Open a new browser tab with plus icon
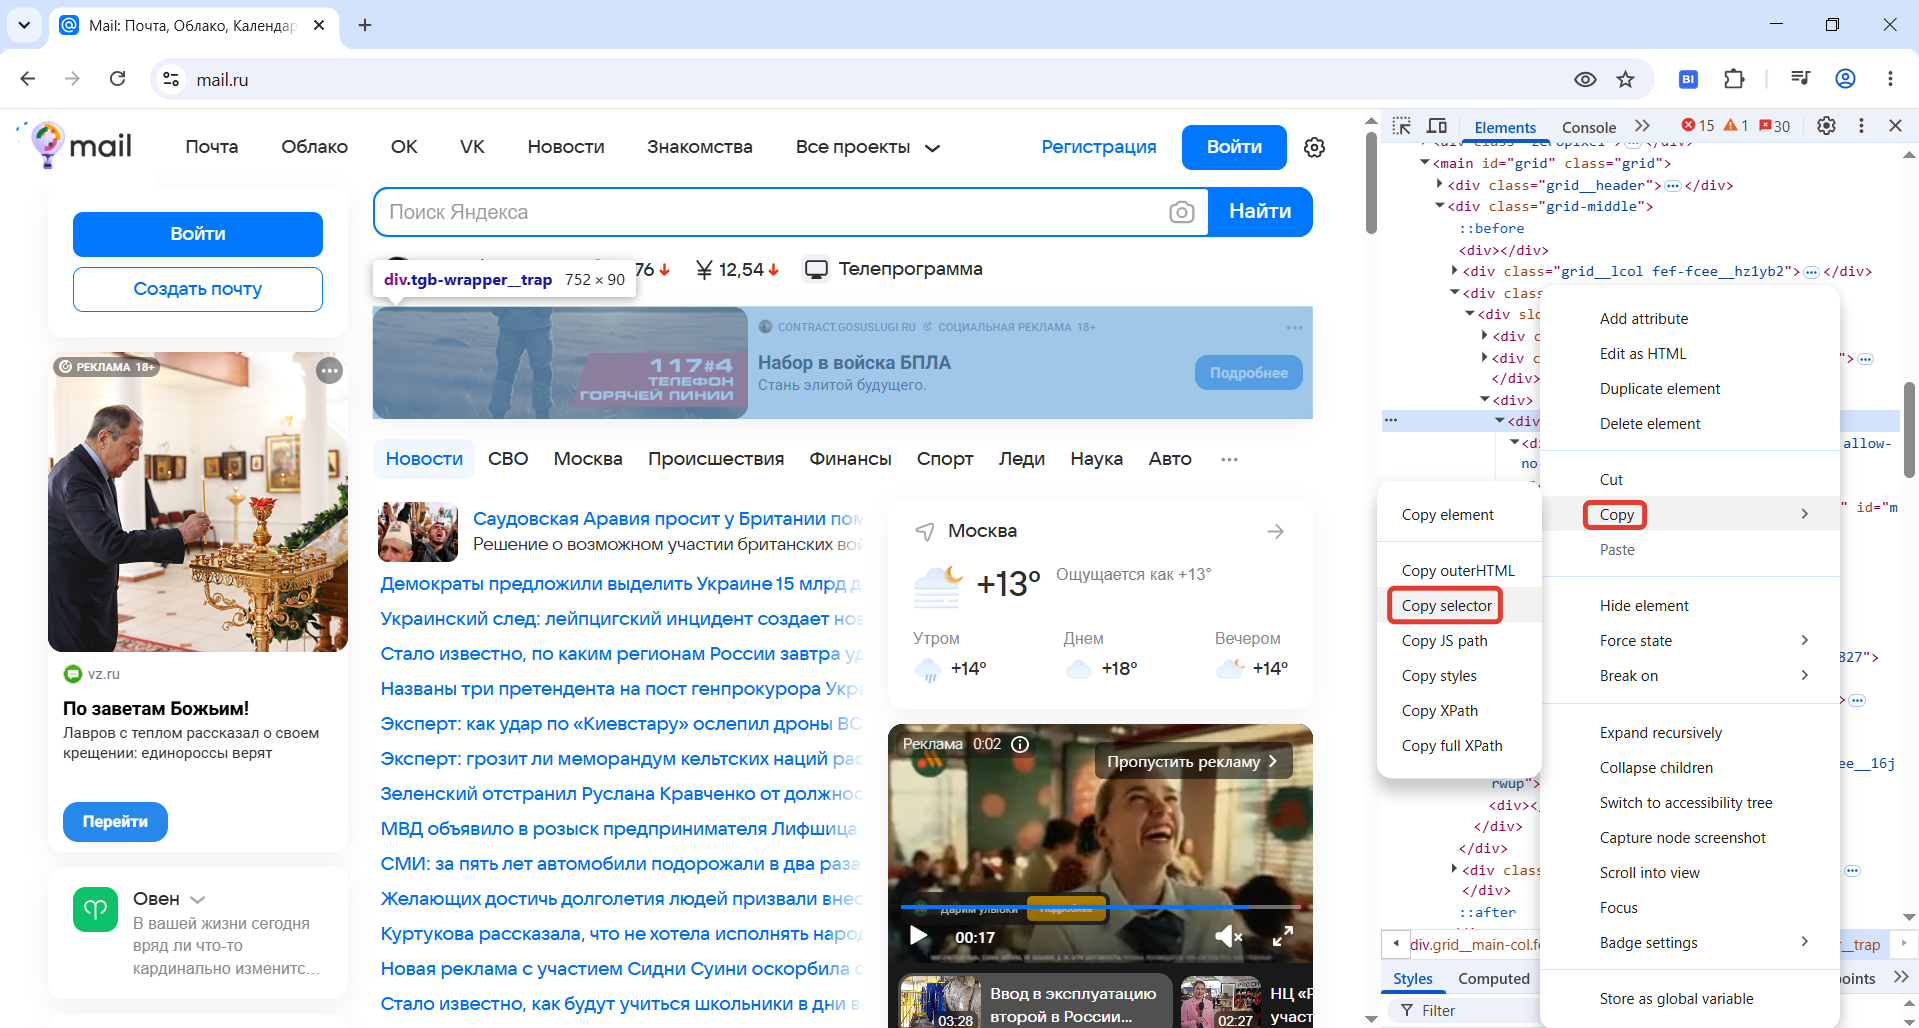Screen dimensions: 1919x1028 coord(365,25)
